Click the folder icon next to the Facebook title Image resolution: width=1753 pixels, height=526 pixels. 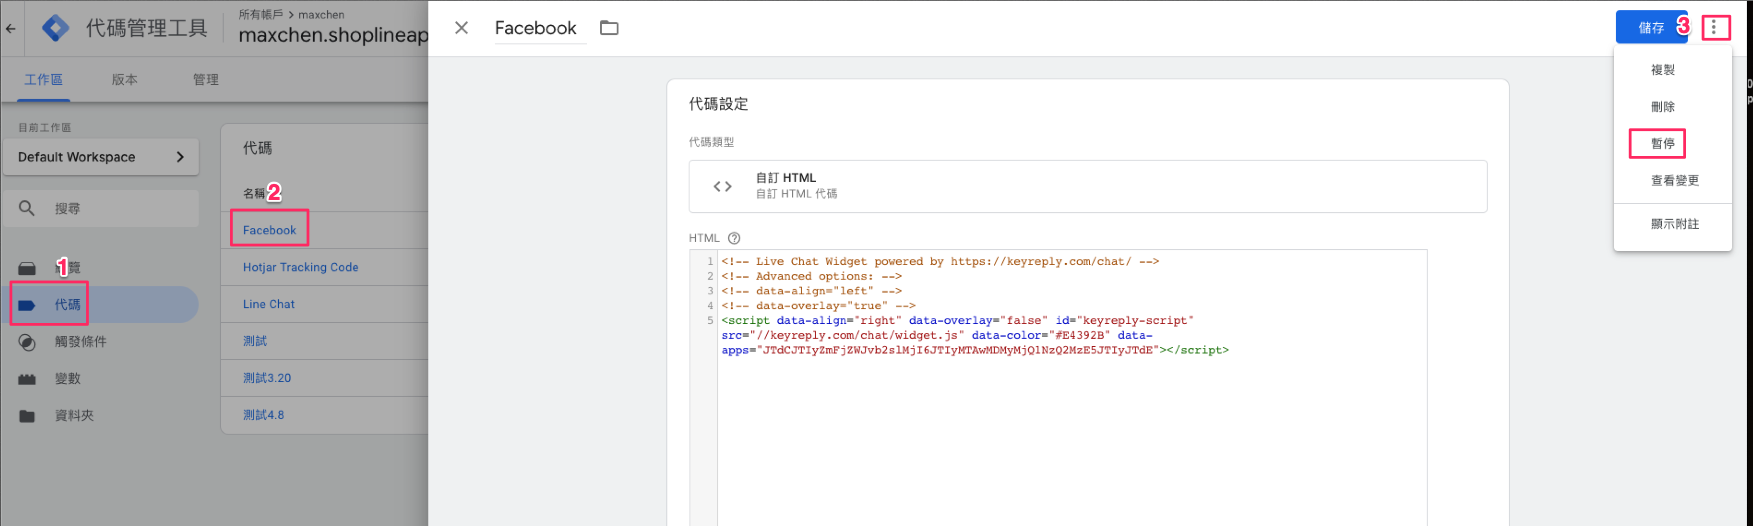(x=609, y=28)
